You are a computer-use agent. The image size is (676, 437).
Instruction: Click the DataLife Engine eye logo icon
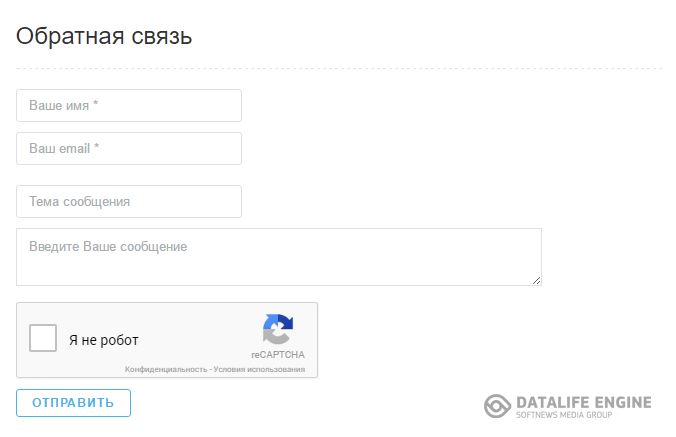(497, 406)
